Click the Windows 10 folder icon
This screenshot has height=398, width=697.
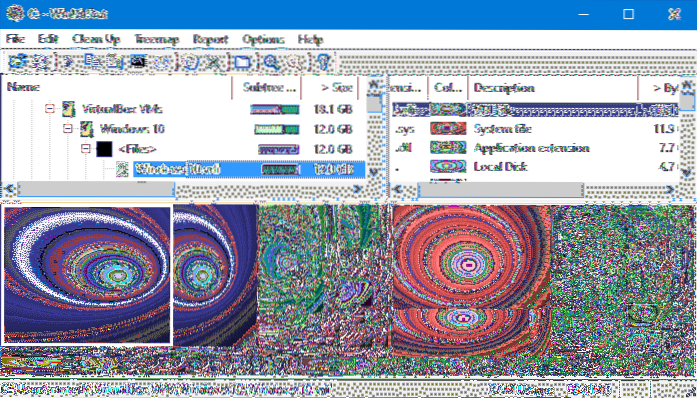tap(86, 129)
